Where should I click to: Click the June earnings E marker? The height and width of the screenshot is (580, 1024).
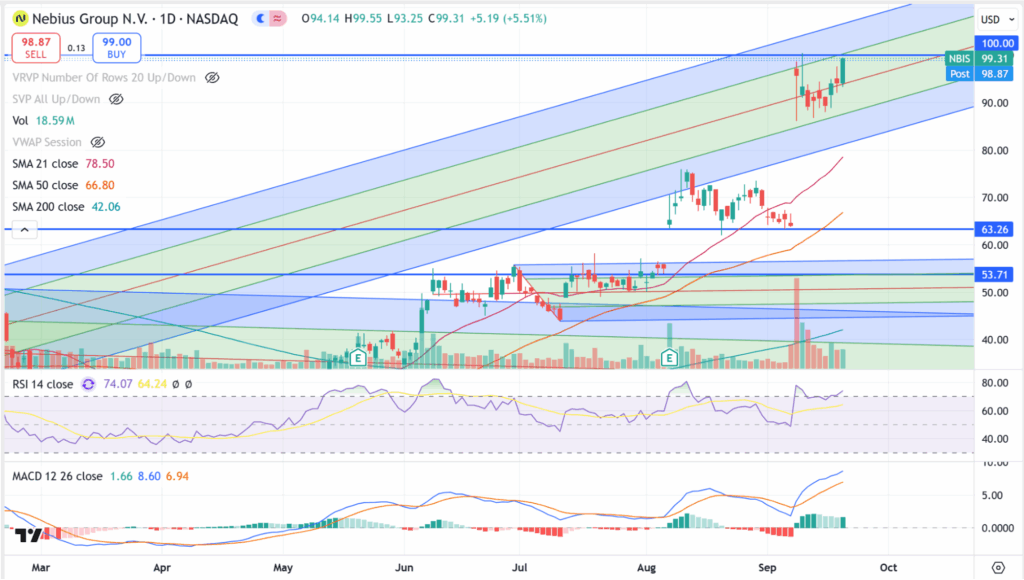(x=357, y=357)
